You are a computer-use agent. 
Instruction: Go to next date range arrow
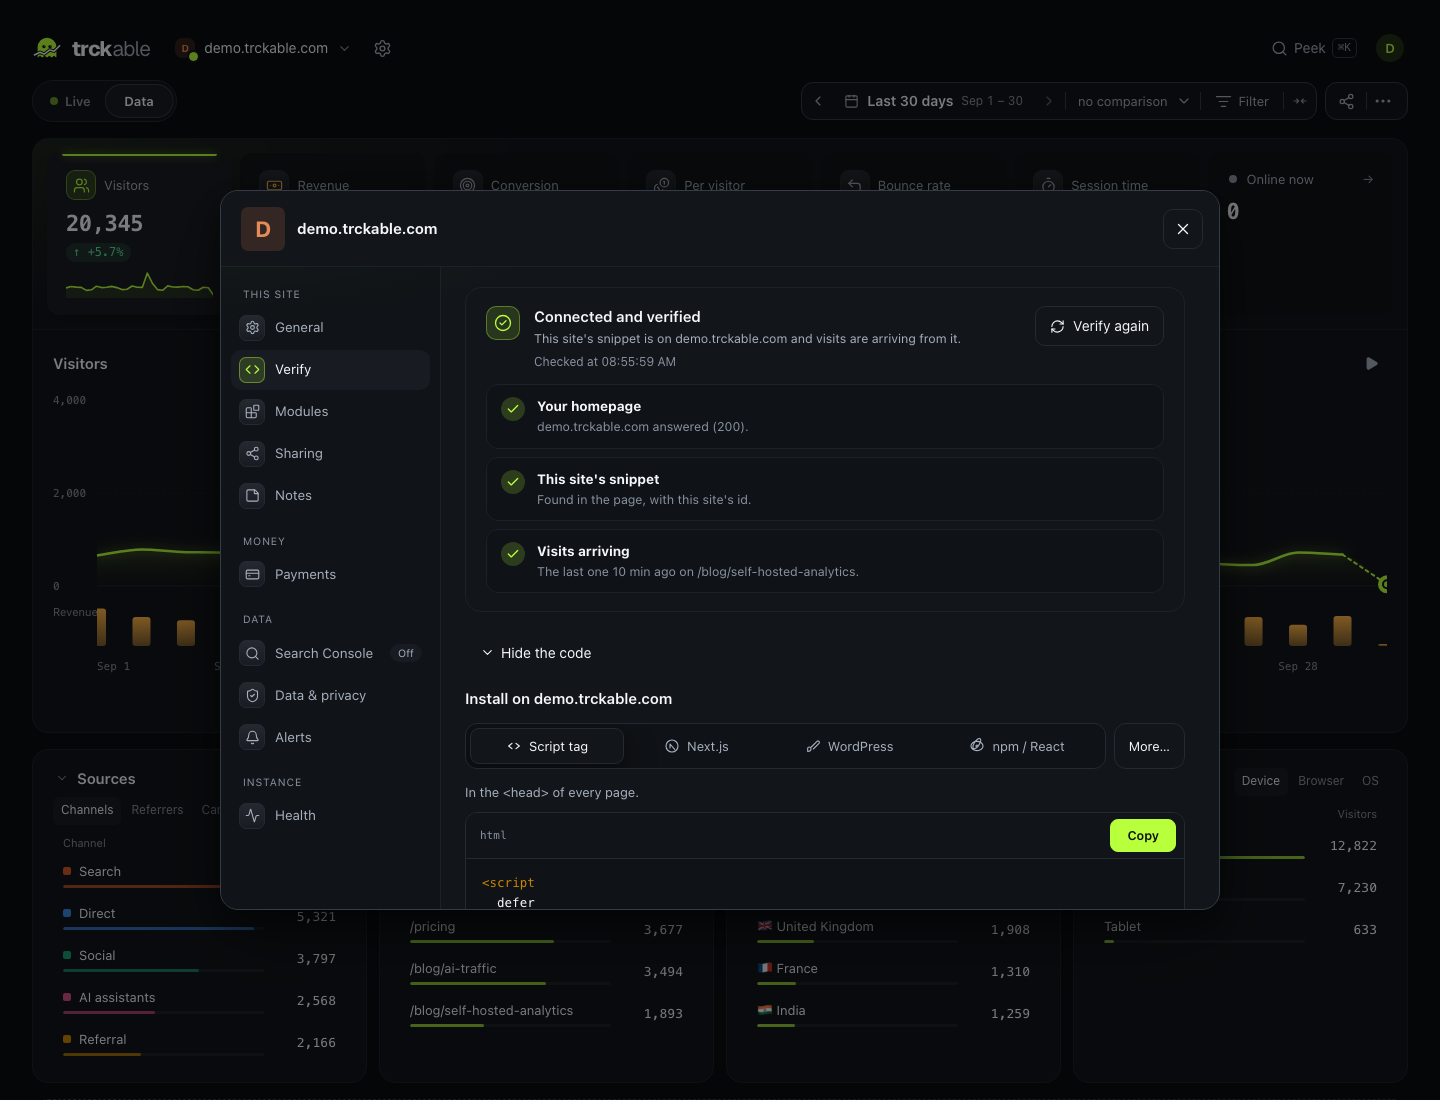point(1048,101)
